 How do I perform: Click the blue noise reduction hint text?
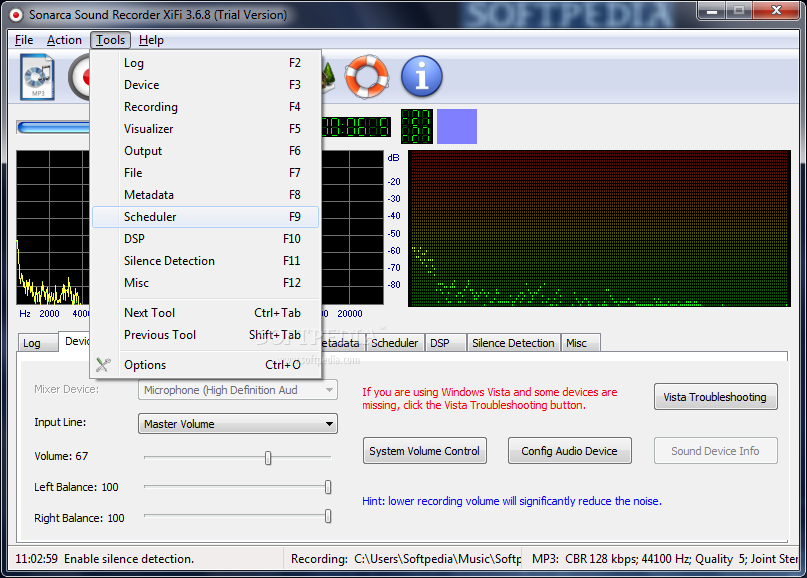[x=512, y=501]
